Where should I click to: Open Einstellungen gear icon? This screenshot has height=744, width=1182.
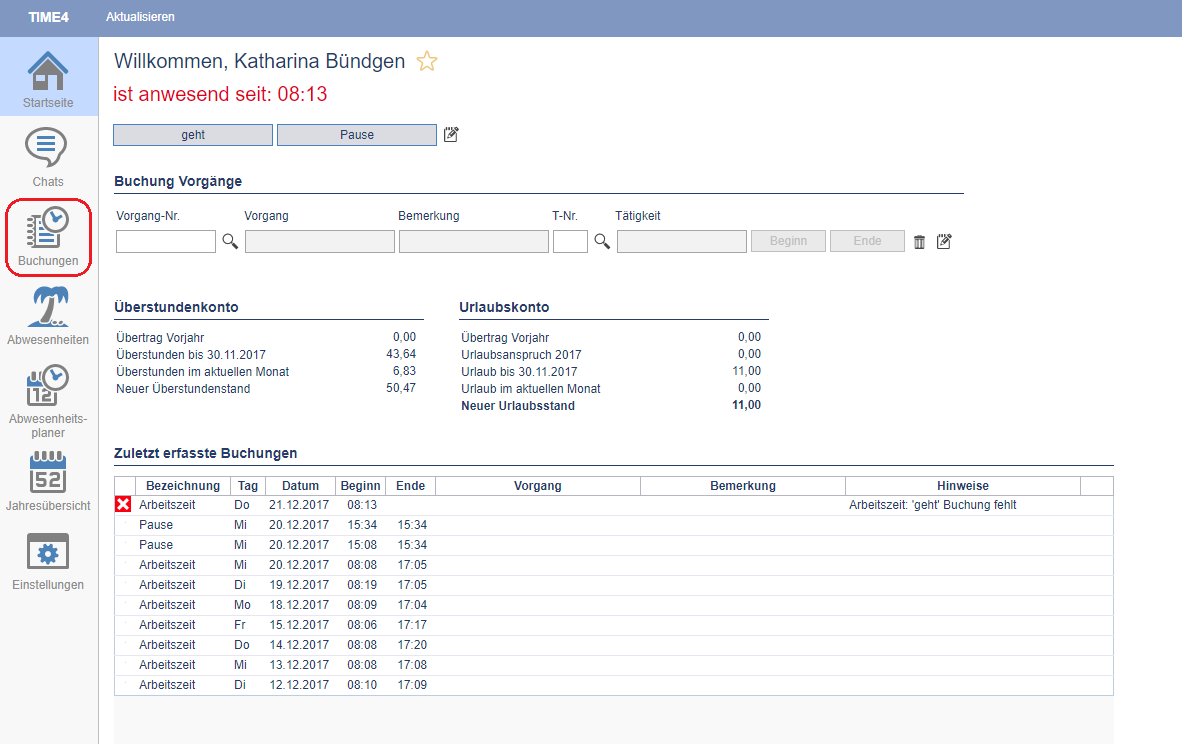coord(47,552)
